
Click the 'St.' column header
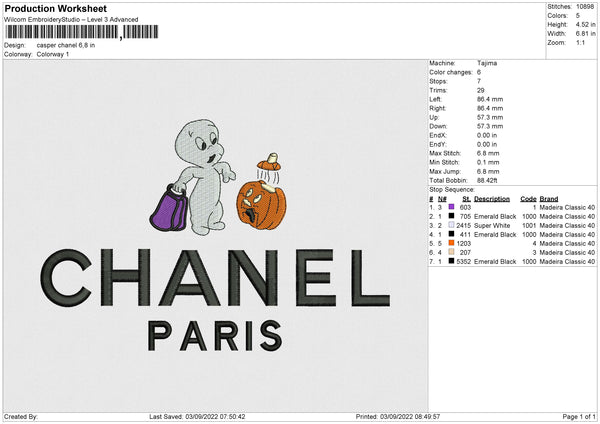pyautogui.click(x=466, y=199)
